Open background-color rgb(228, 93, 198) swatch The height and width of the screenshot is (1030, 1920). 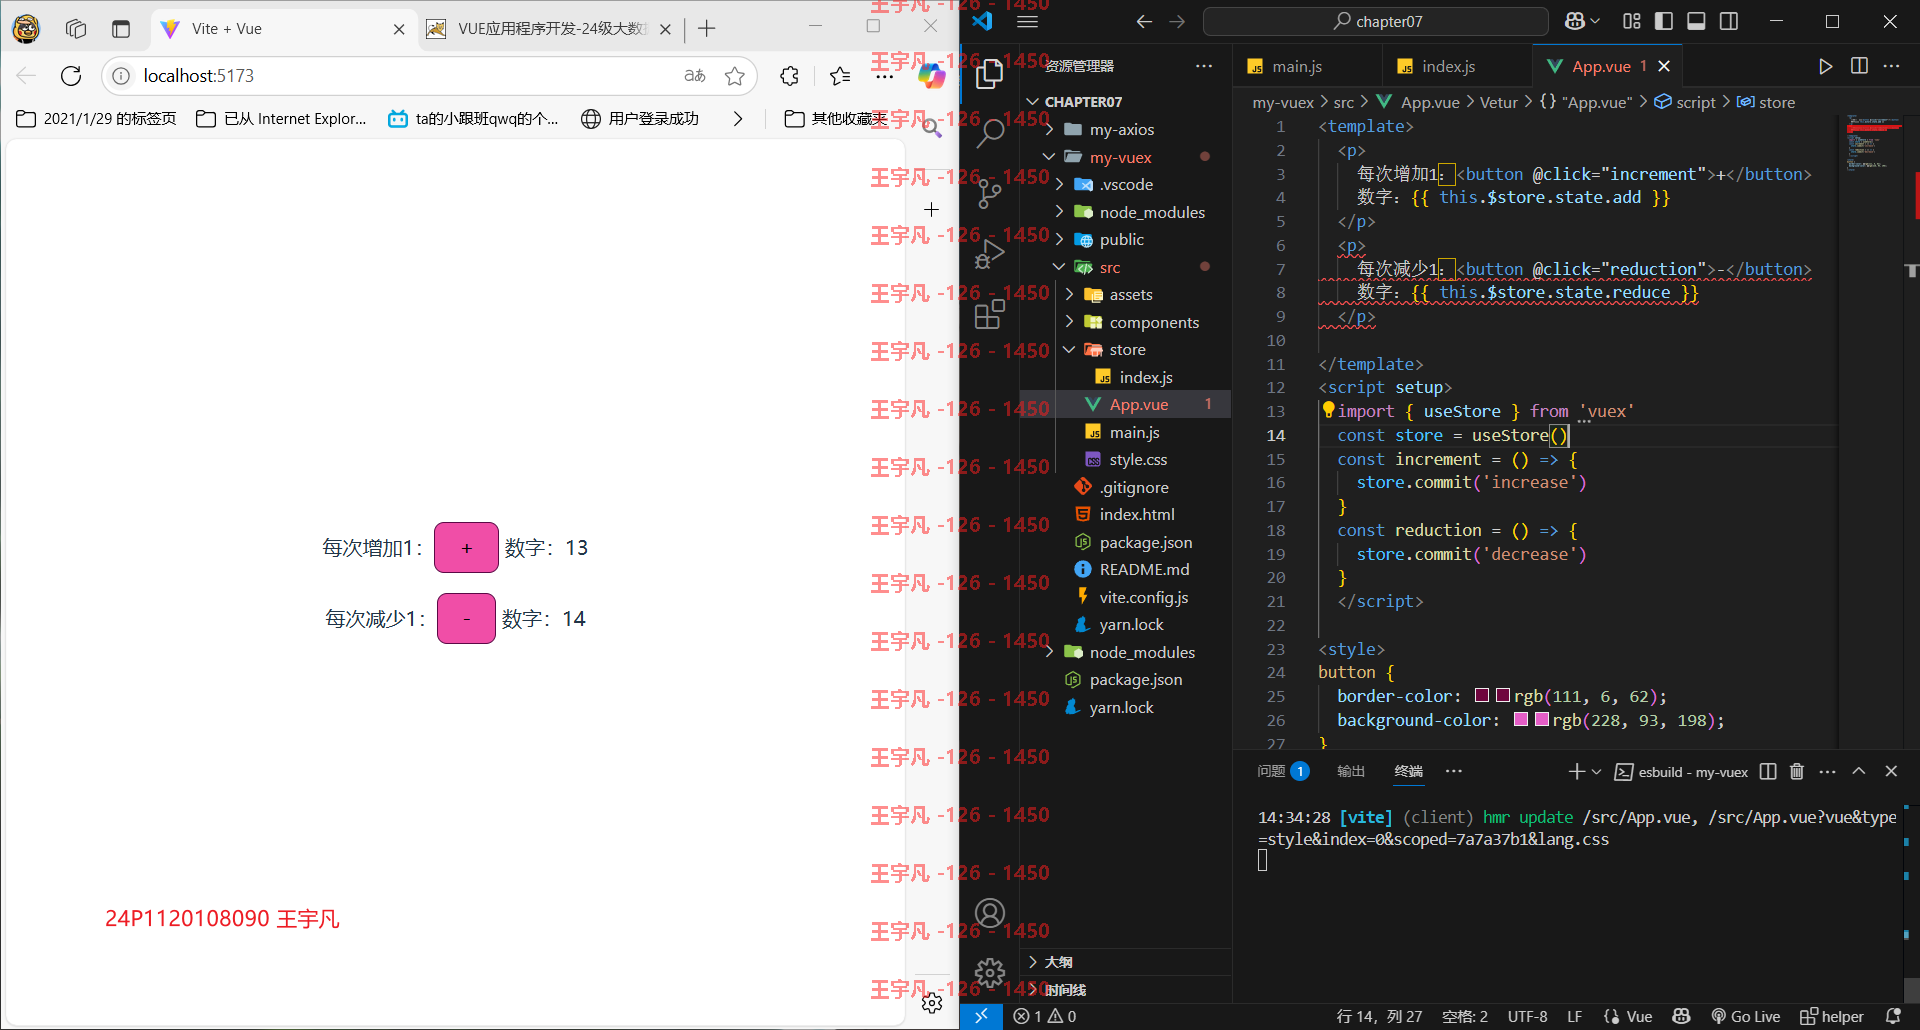pyautogui.click(x=1541, y=720)
